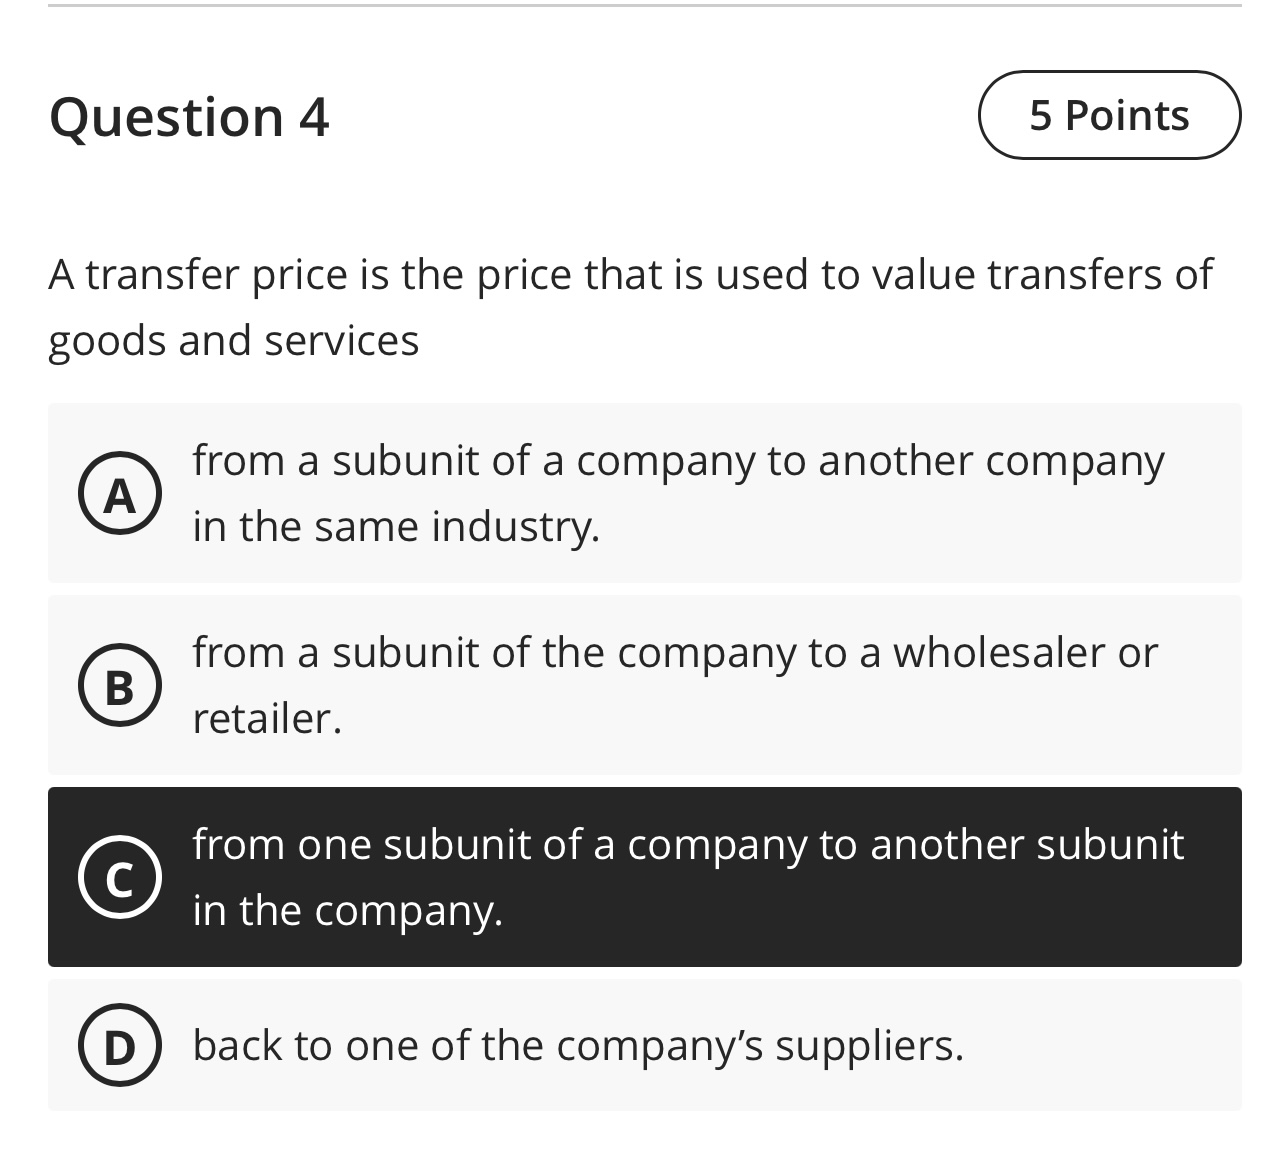Click the letter C inside its highlighted circle
Image resolution: width=1287 pixels, height=1150 pixels.
pyautogui.click(x=120, y=877)
